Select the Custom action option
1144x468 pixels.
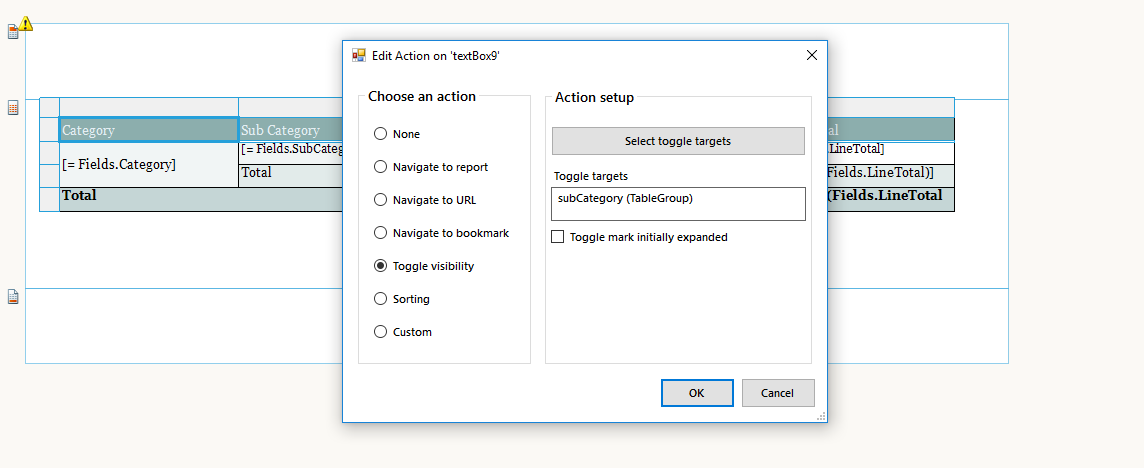coord(380,332)
